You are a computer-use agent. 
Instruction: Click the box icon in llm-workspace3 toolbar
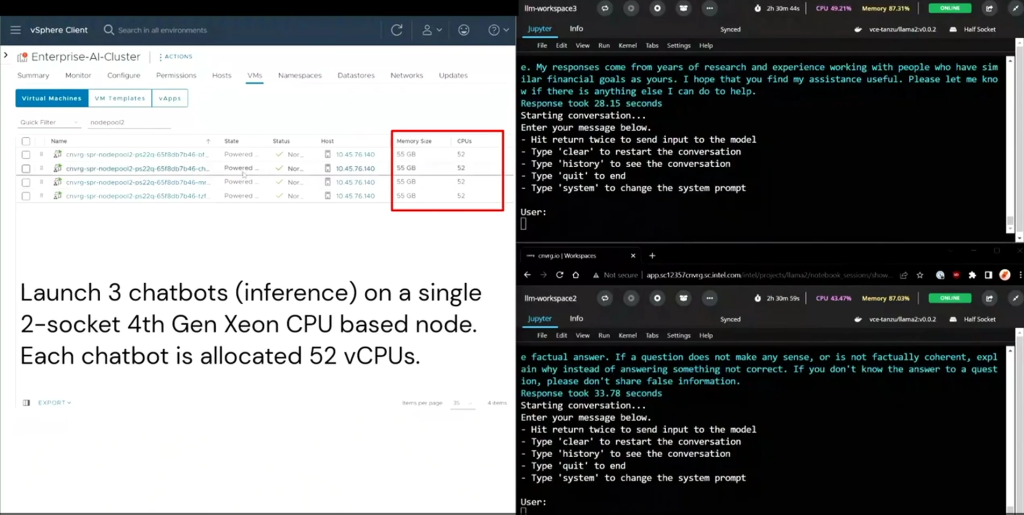click(684, 8)
